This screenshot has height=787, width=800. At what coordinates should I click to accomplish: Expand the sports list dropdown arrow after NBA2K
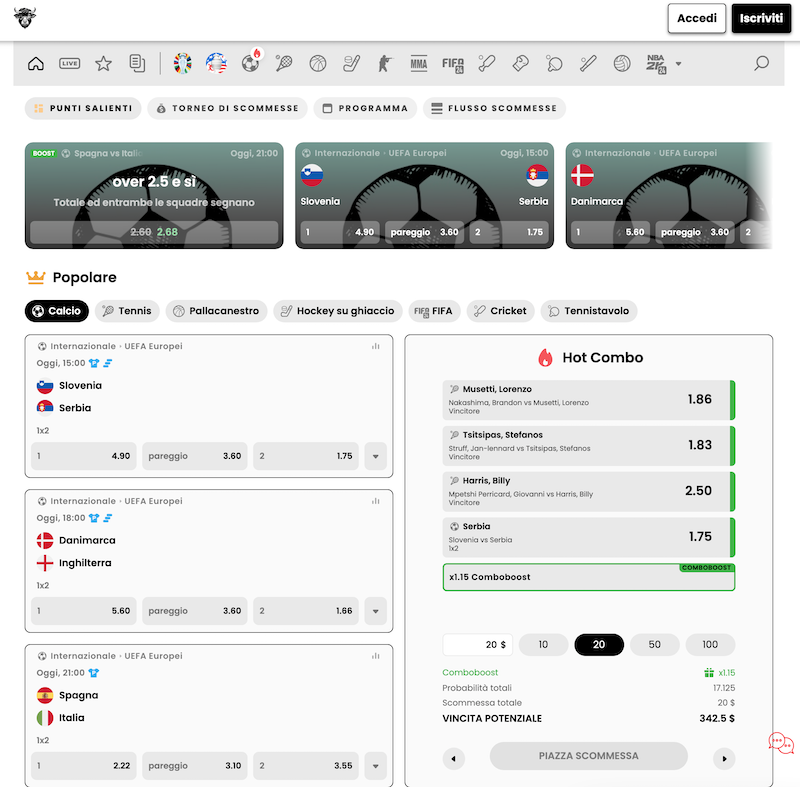[679, 64]
